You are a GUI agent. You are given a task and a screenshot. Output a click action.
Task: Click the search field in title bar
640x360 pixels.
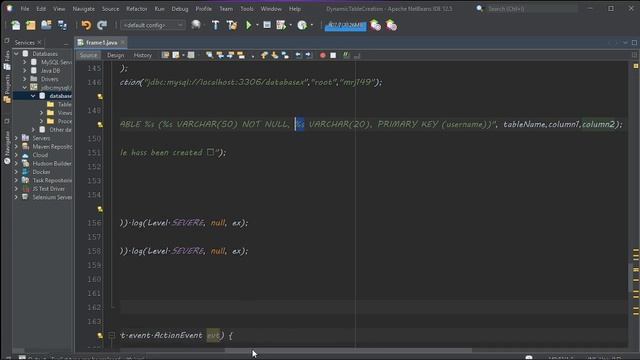point(532,9)
